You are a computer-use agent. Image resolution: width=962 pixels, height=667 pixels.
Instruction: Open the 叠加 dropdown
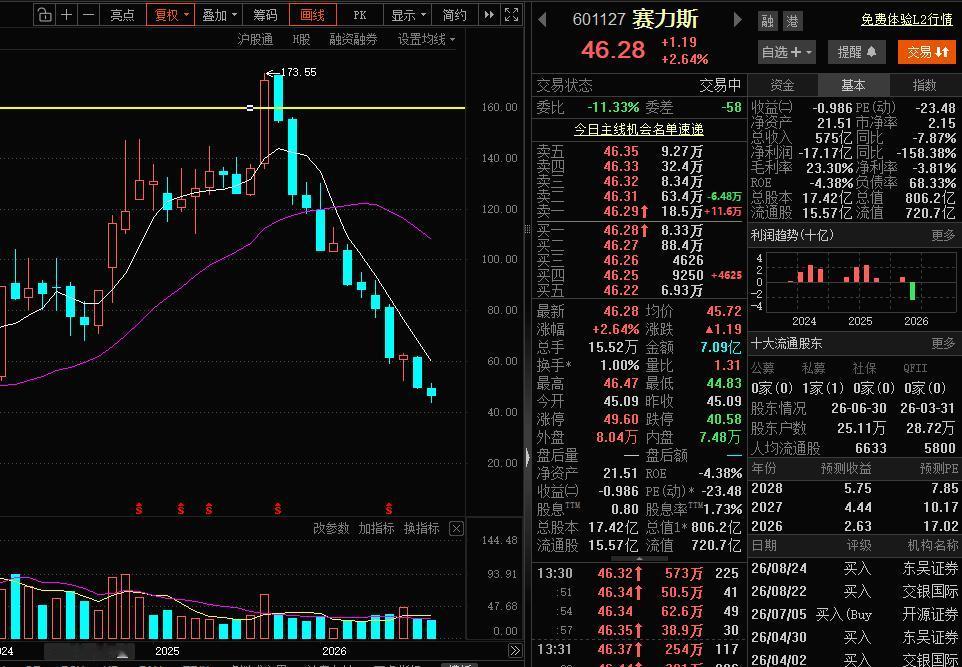(x=219, y=15)
